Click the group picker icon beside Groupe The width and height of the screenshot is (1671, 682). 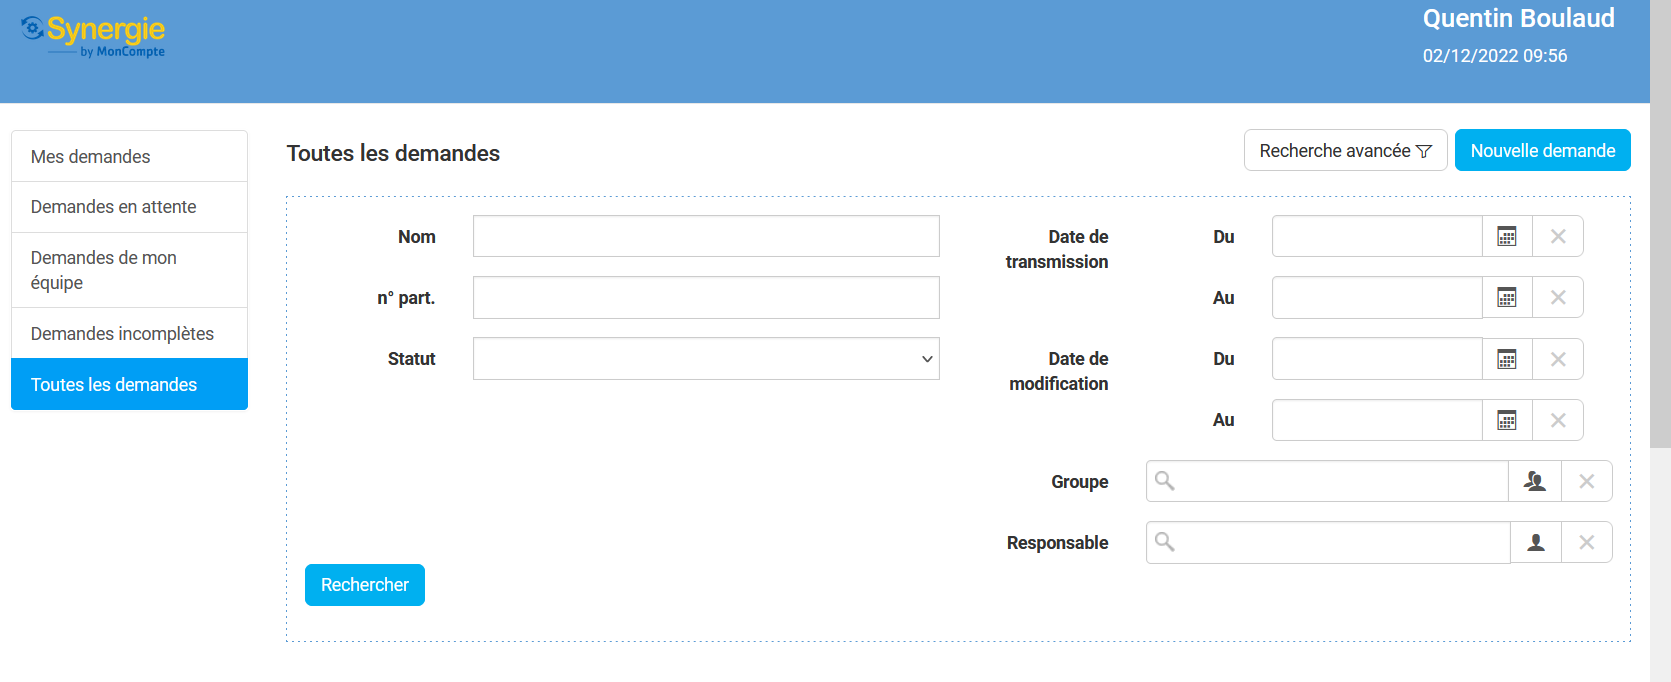click(x=1534, y=481)
